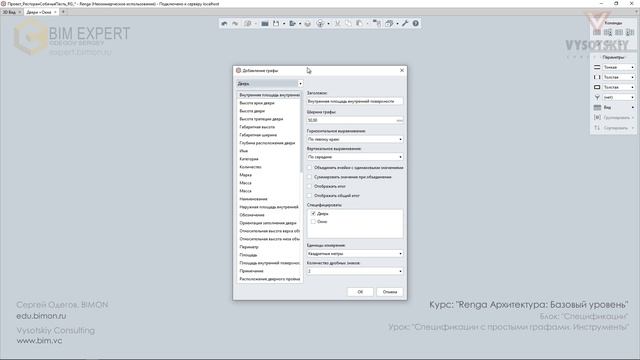Image resolution: width=640 pixels, height=360 pixels.
Task: Open the decimal places dropdown
Action: coord(355,271)
